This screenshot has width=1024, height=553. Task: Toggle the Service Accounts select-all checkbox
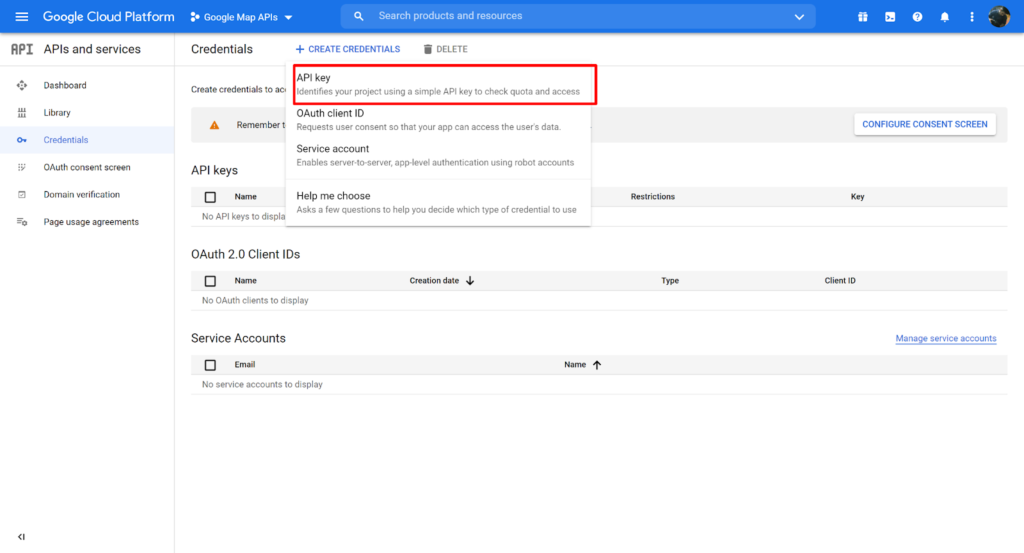210,366
